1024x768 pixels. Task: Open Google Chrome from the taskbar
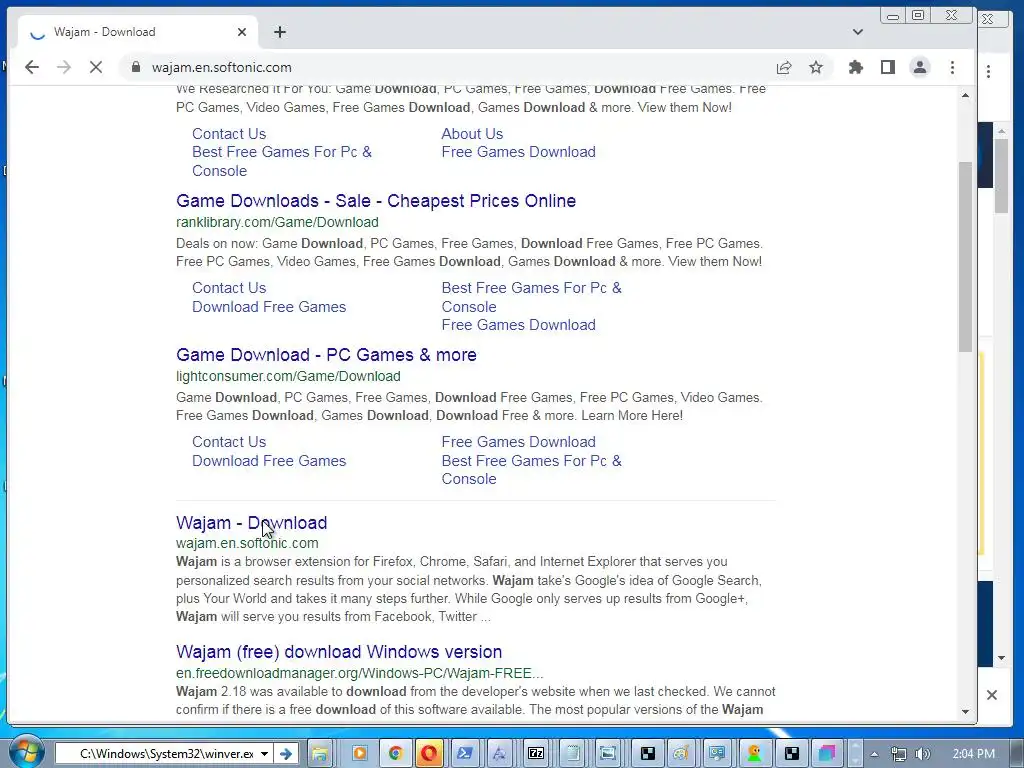pyautogui.click(x=394, y=754)
